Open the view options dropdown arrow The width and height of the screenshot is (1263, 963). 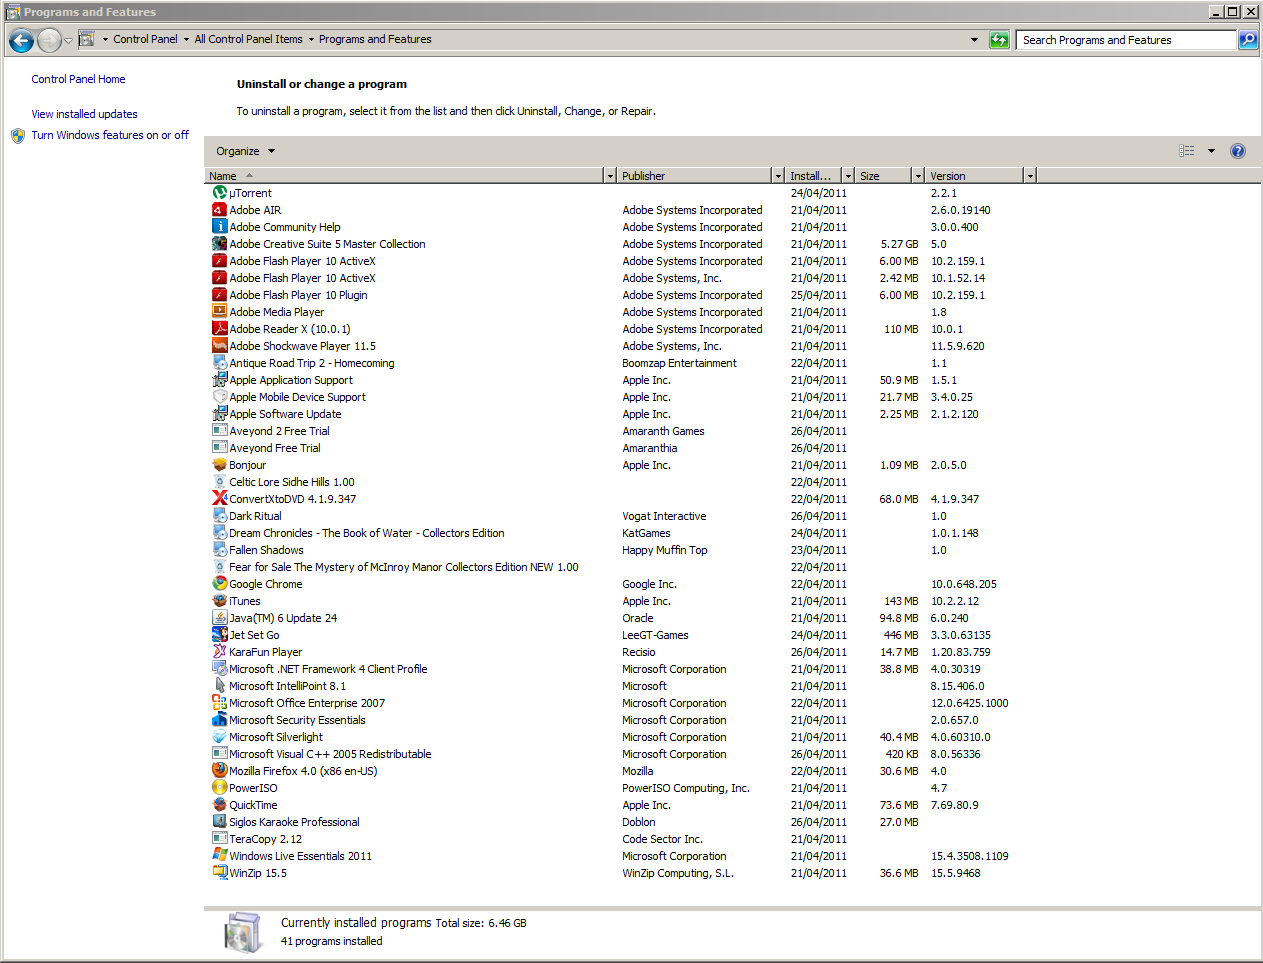pos(1211,151)
